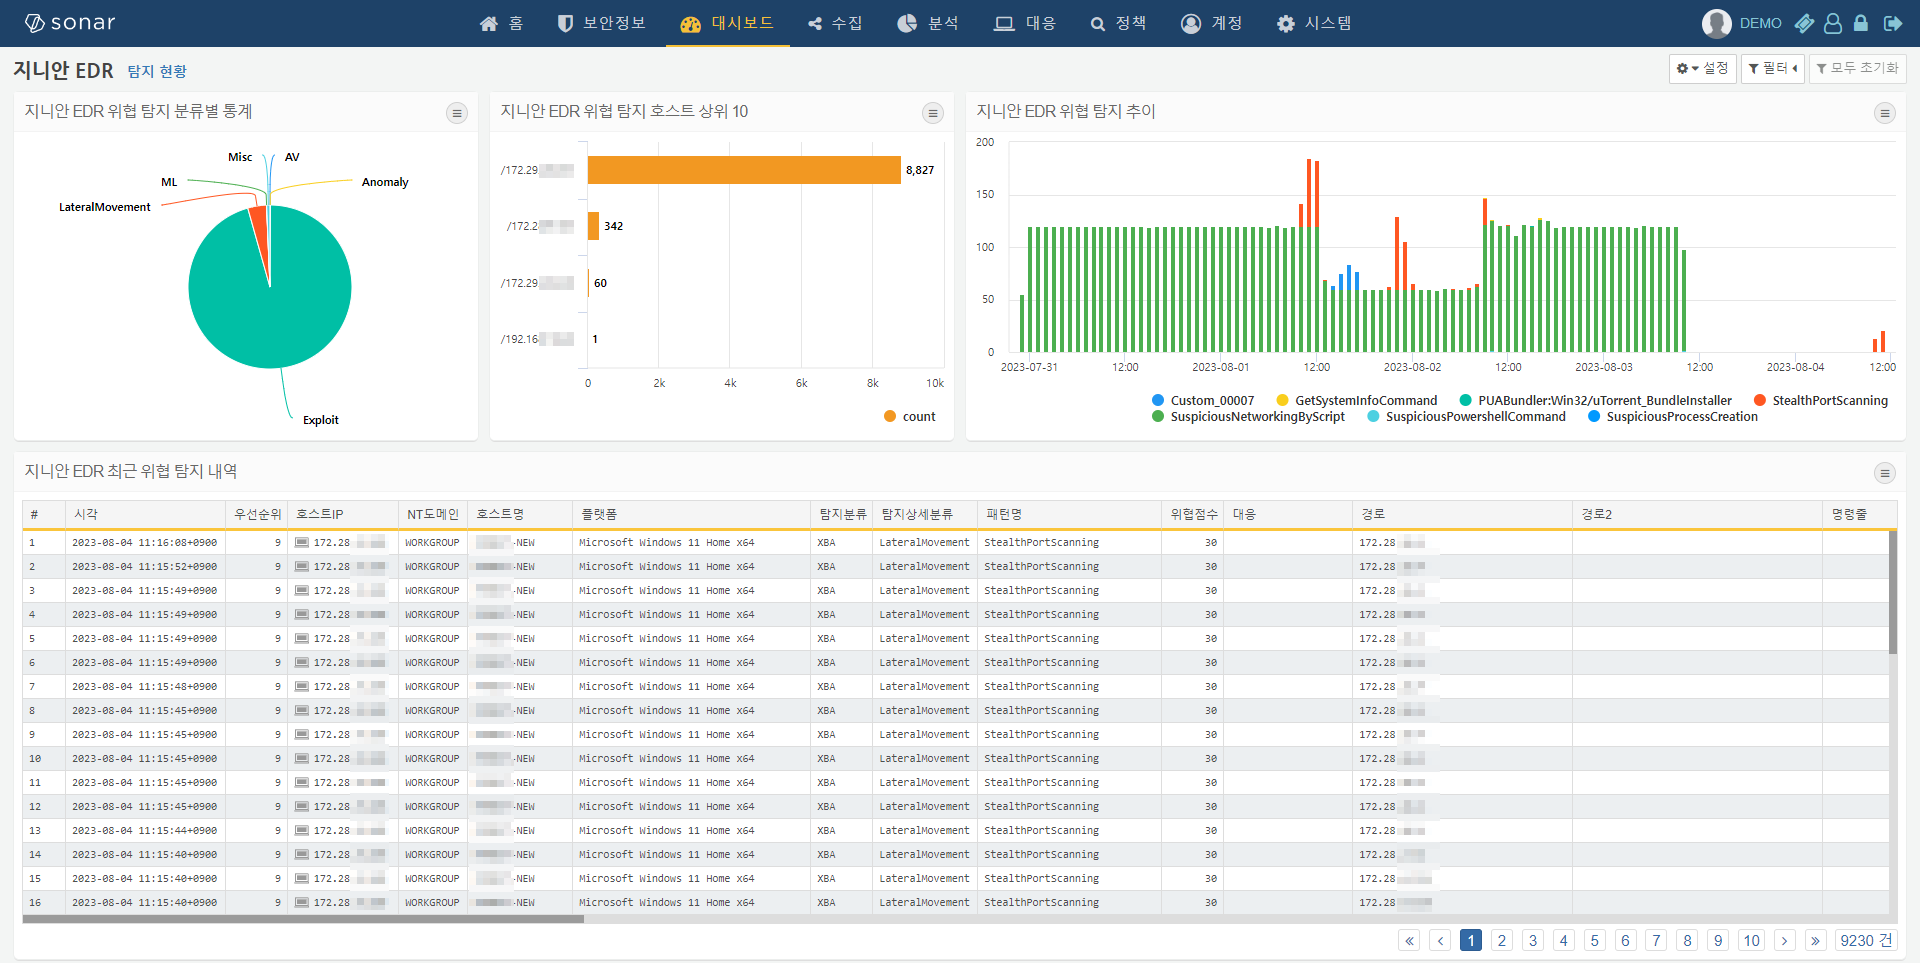Toggle StealthPortScanning series in chart legend
The image size is (1920, 963).
(x=1829, y=400)
